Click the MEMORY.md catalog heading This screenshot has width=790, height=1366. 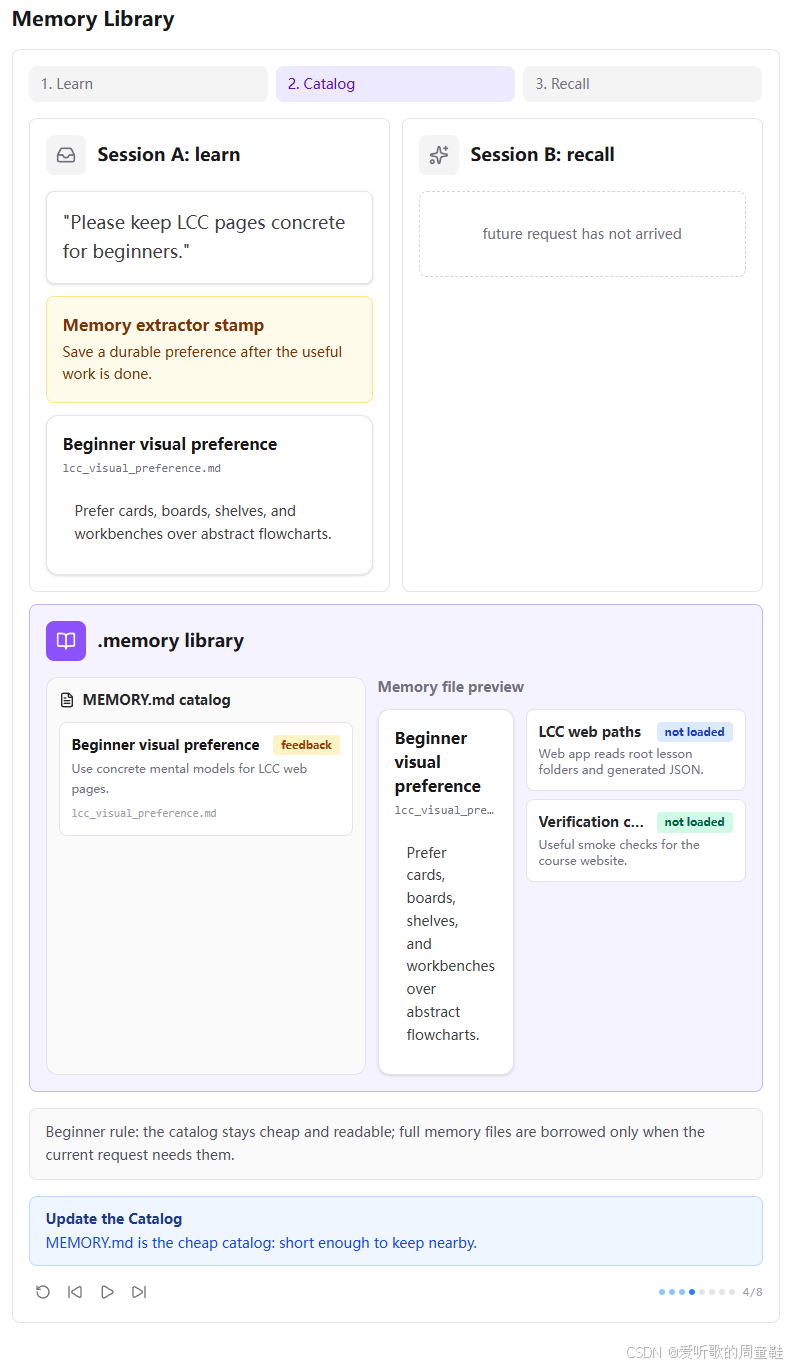click(157, 700)
